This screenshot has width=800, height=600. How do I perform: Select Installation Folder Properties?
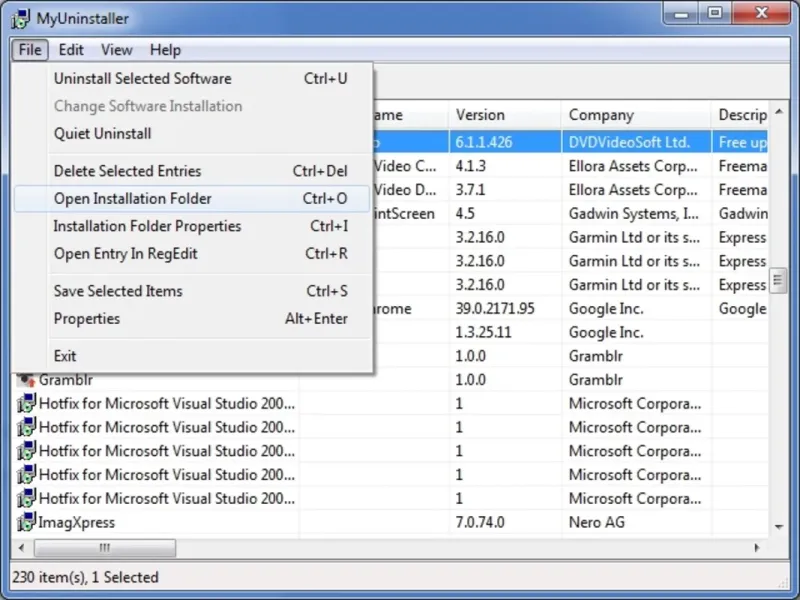coord(146,226)
